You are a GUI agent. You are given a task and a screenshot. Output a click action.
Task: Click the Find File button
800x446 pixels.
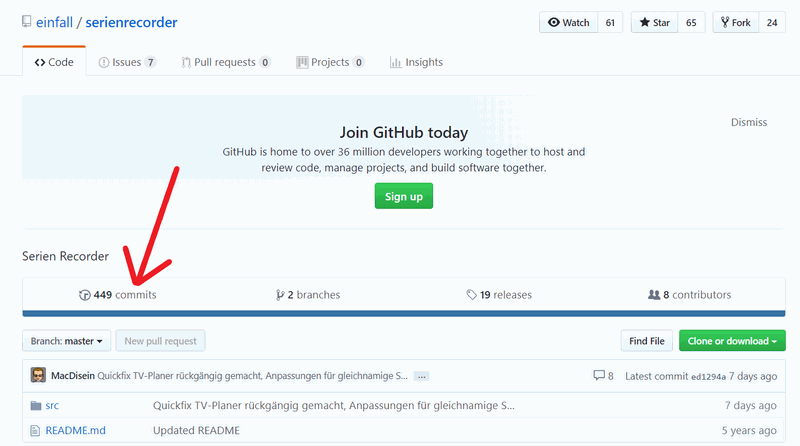[x=646, y=341]
